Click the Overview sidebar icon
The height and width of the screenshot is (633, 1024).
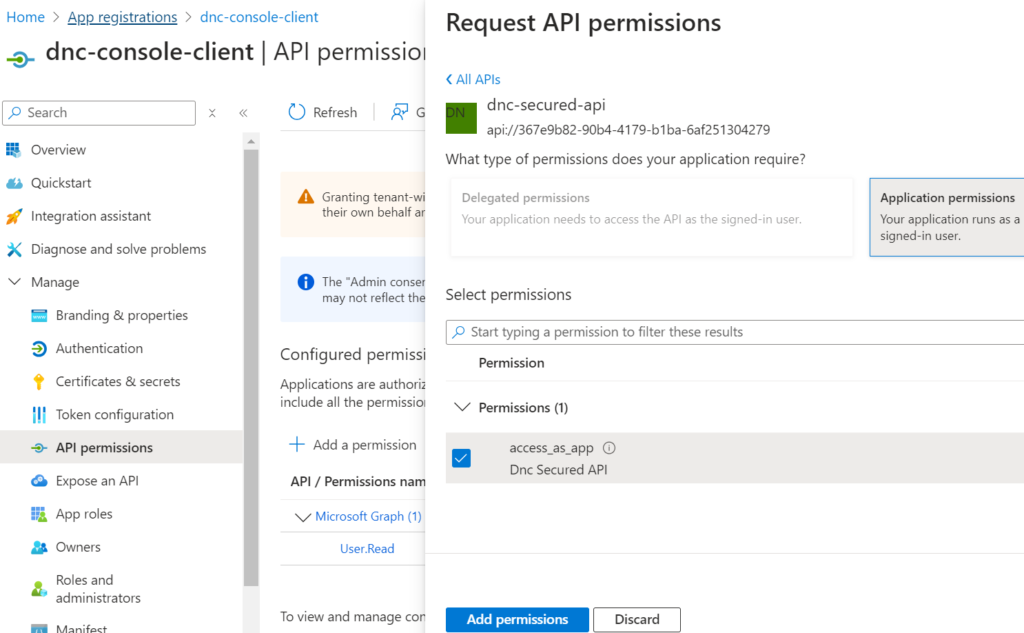click(13, 150)
